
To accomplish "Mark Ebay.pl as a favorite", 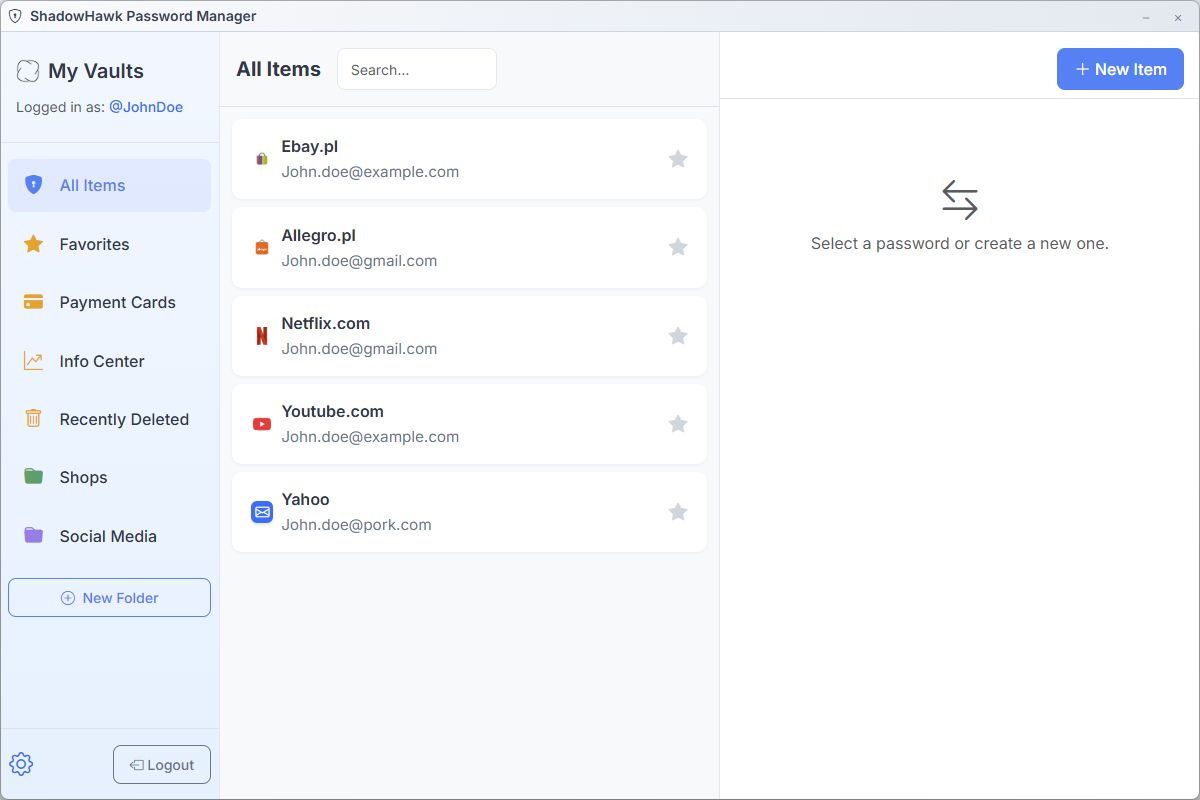I will click(678, 159).
